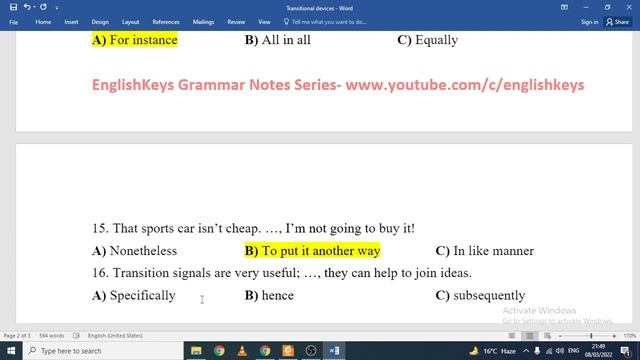Open the 16°C Haze weather widget
The image size is (640, 360).
[493, 351]
